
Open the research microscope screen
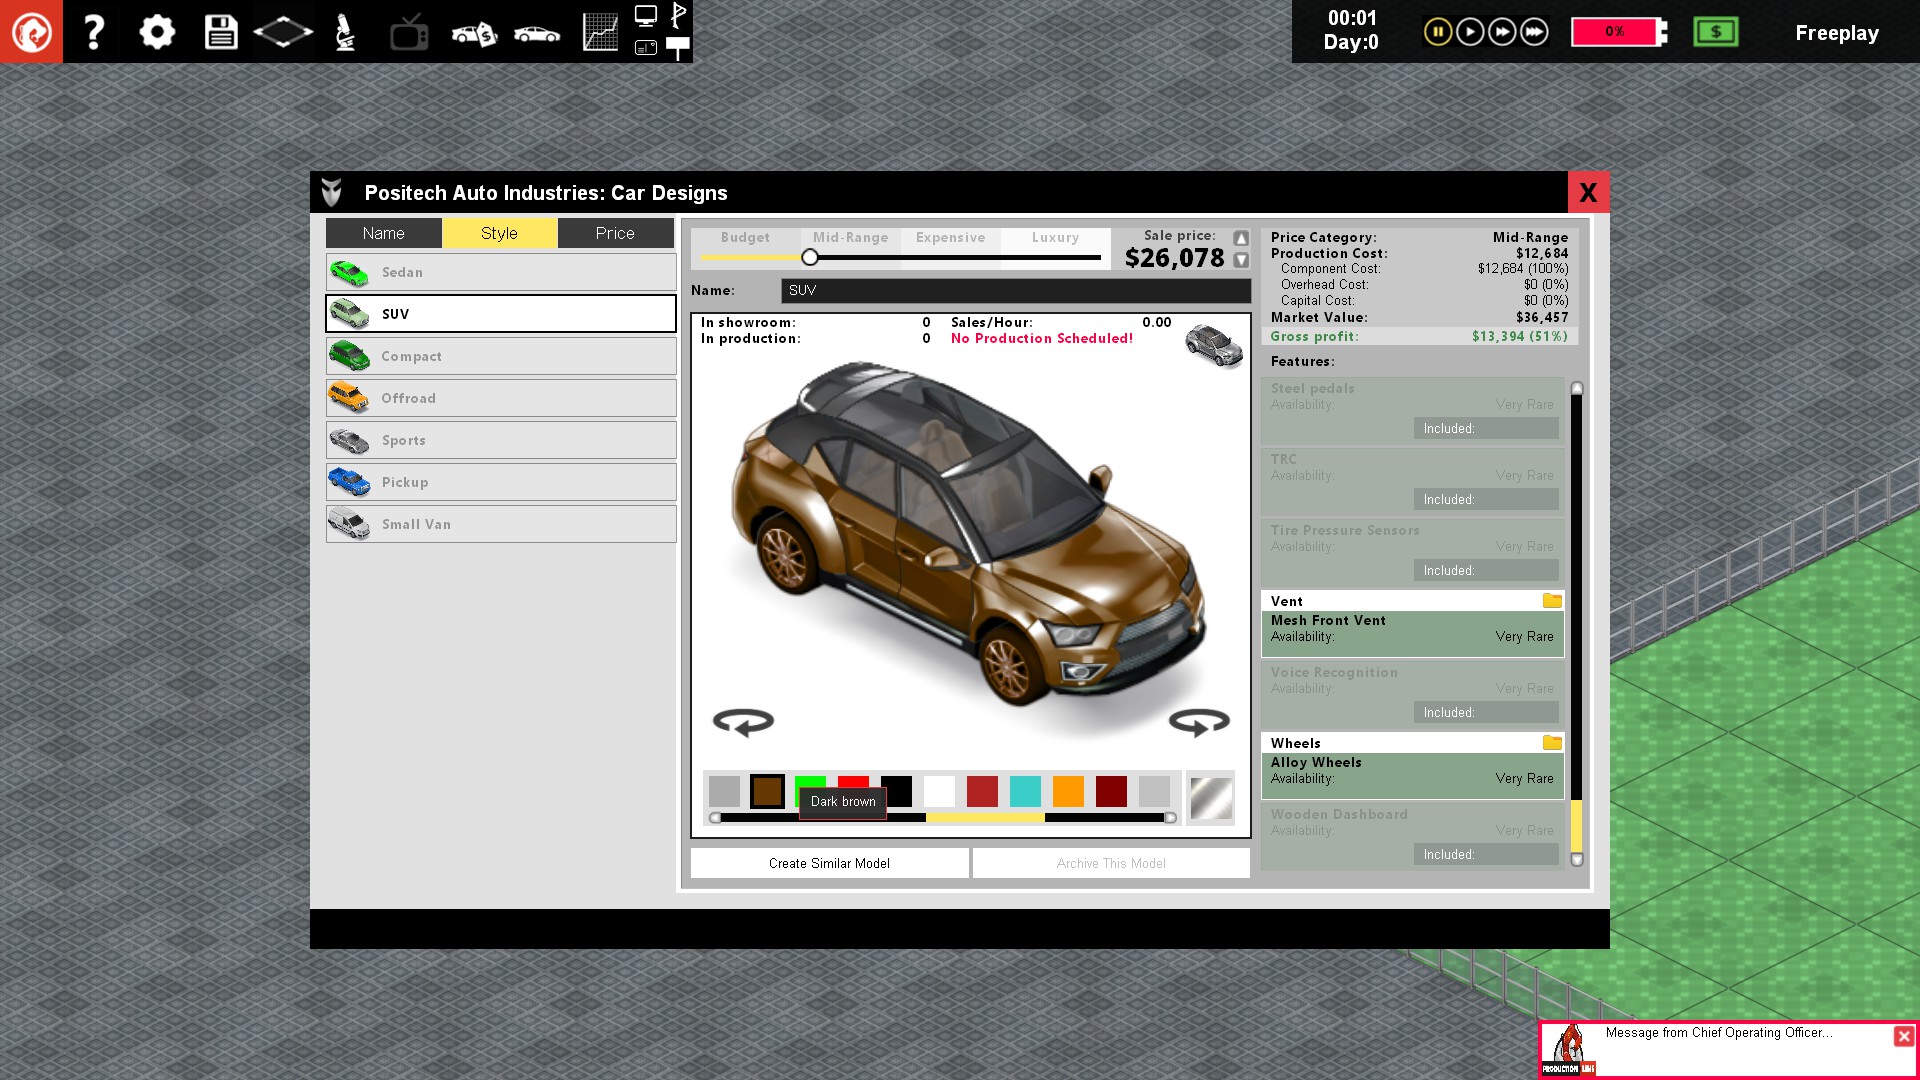(345, 32)
